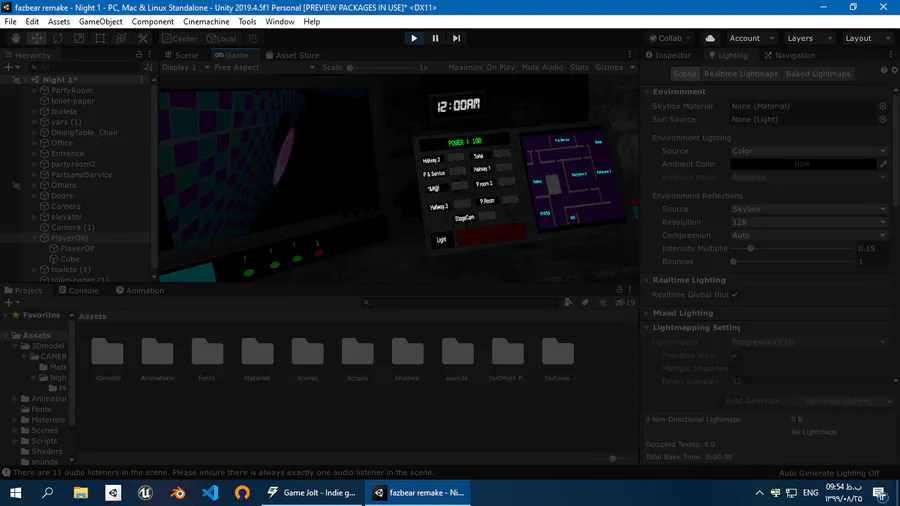Toggle Maximize On Play
The image size is (900, 506).
click(481, 67)
